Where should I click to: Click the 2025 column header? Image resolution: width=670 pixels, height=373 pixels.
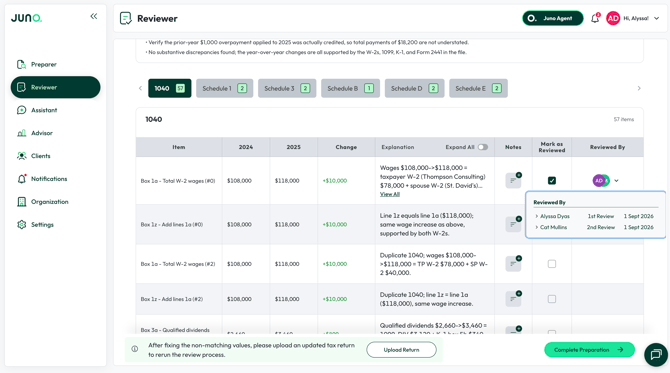[x=294, y=147]
